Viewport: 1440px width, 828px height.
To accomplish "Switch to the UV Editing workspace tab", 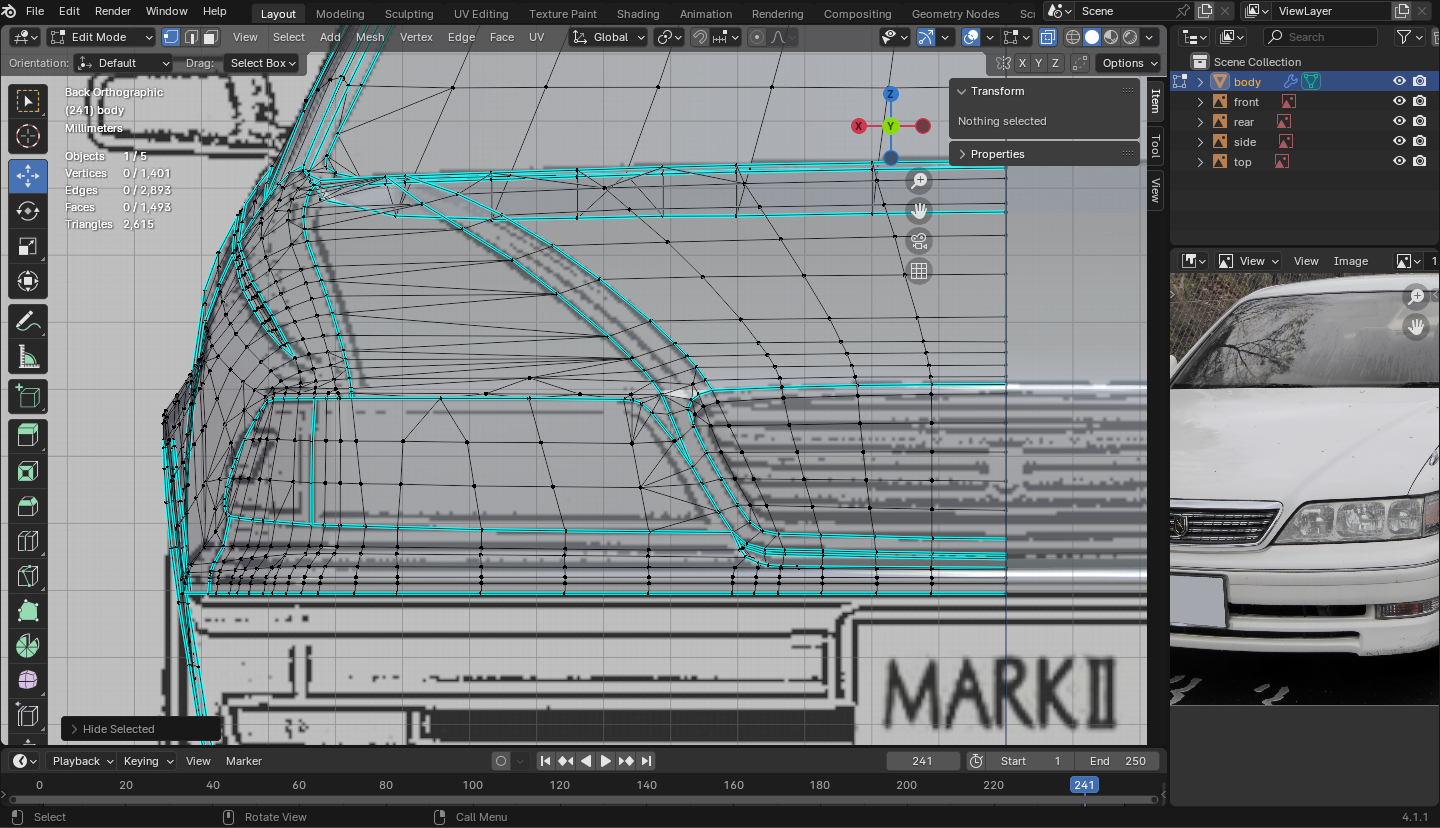I will click(x=481, y=14).
